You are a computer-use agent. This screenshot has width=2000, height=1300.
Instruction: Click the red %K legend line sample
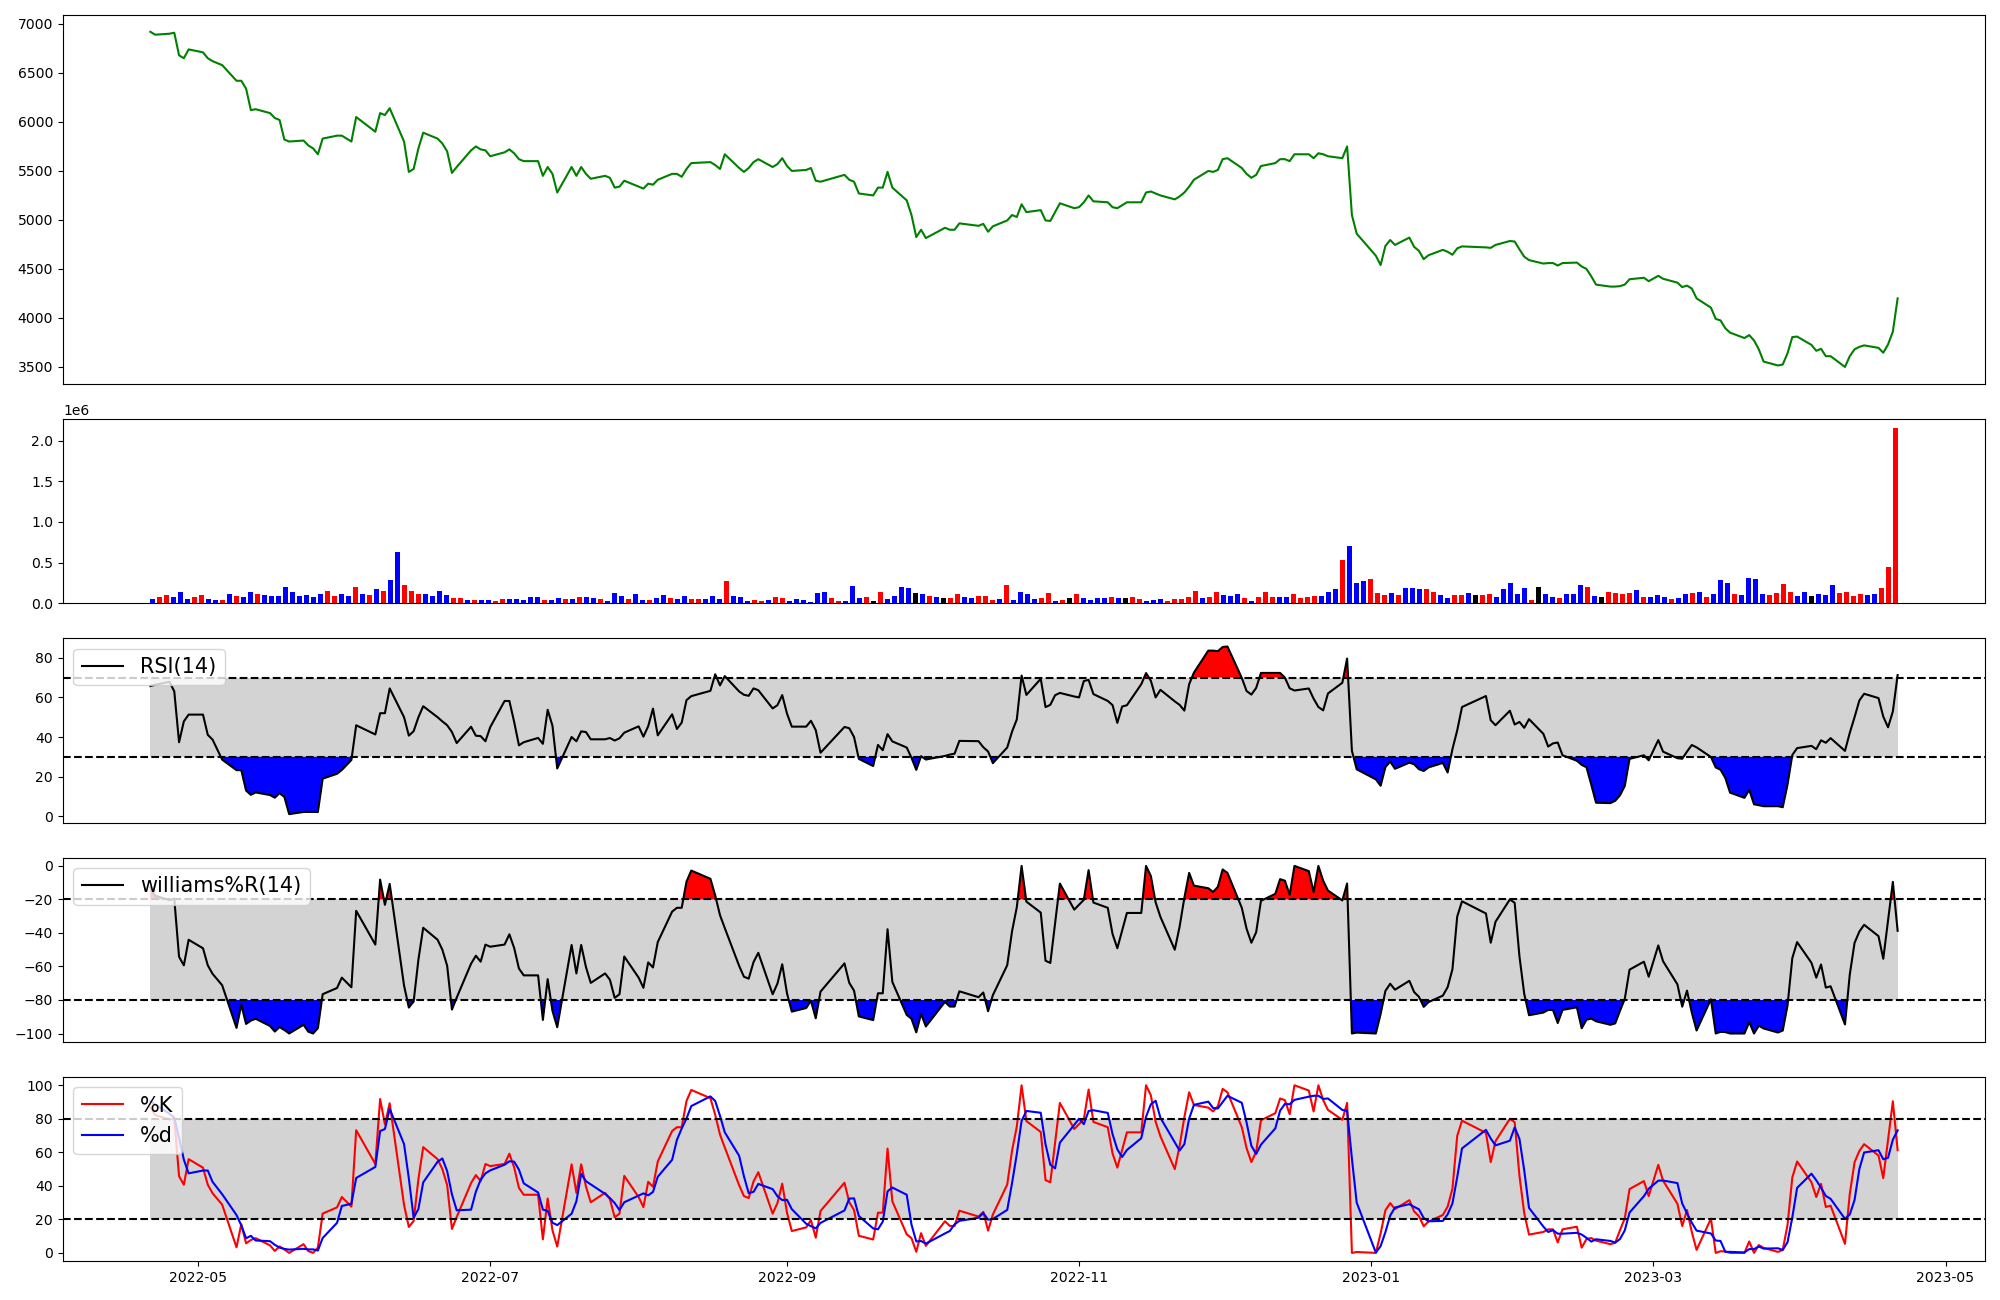point(103,1105)
